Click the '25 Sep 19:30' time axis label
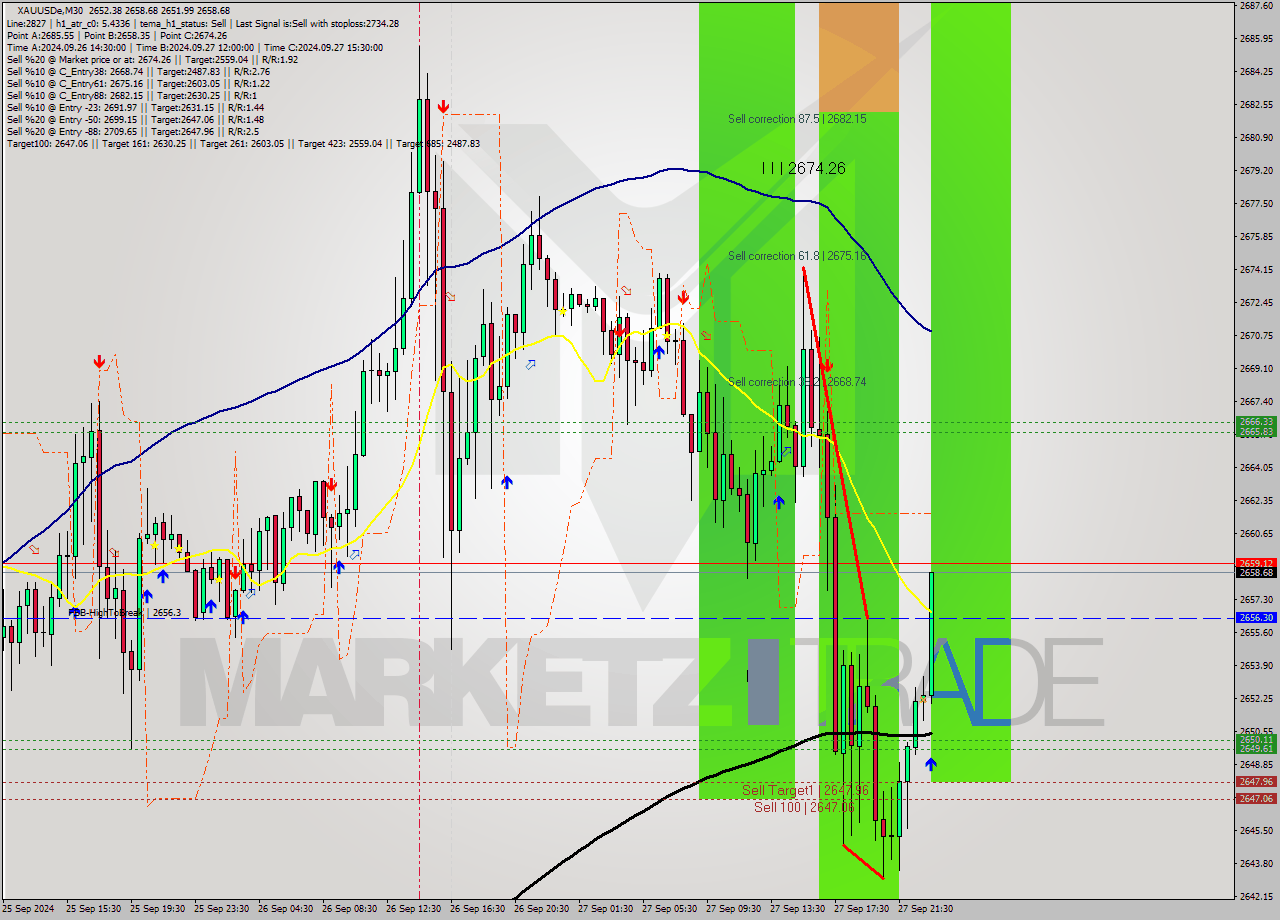1280x920 pixels. 157,909
